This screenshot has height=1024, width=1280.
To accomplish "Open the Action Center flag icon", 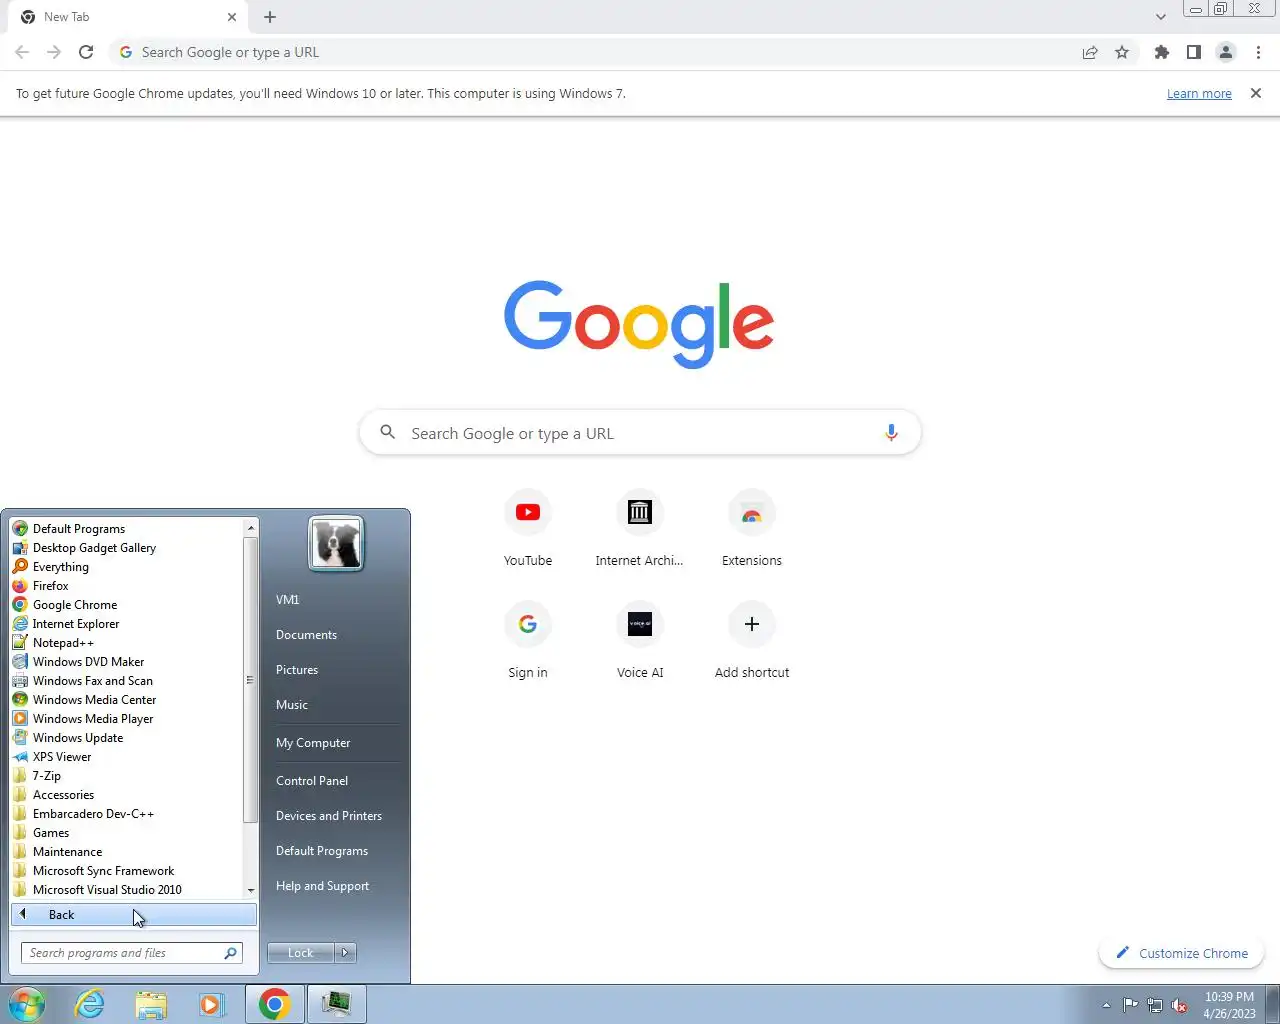I will [x=1130, y=1005].
